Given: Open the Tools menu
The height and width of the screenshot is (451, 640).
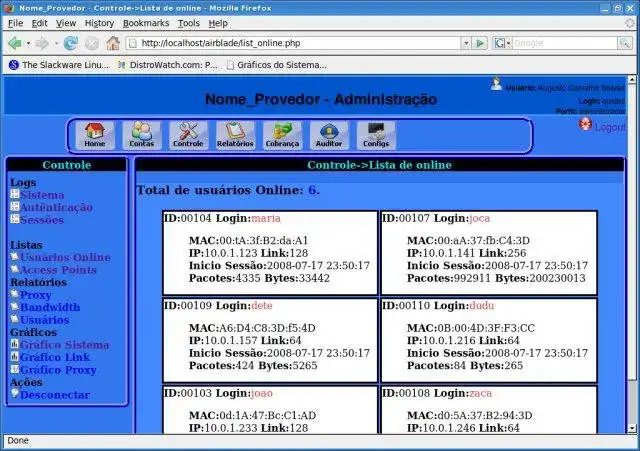Looking at the screenshot, I should pos(189,23).
